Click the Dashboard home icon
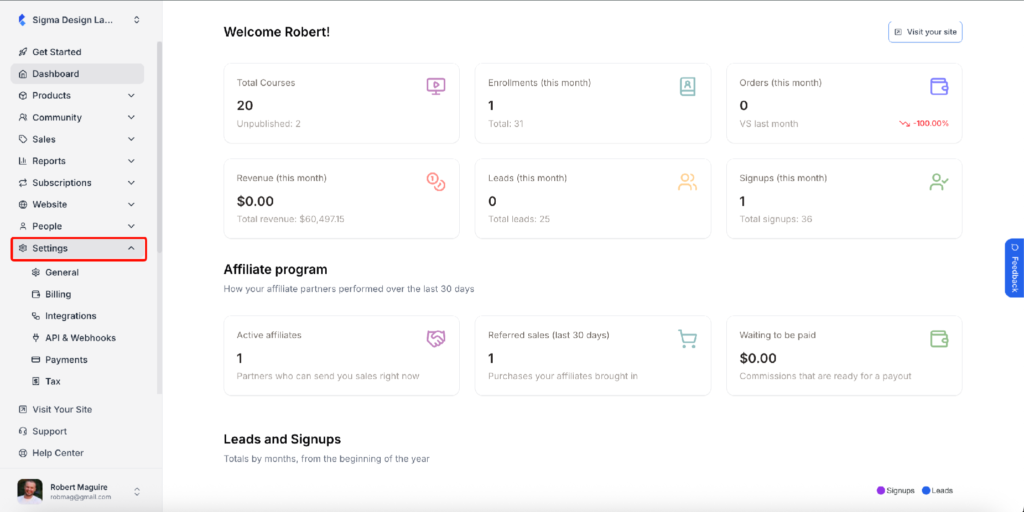The width and height of the screenshot is (1024, 512). point(24,74)
